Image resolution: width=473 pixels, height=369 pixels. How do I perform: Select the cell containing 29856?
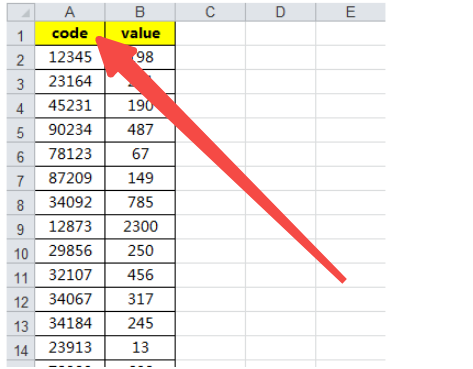coord(70,251)
